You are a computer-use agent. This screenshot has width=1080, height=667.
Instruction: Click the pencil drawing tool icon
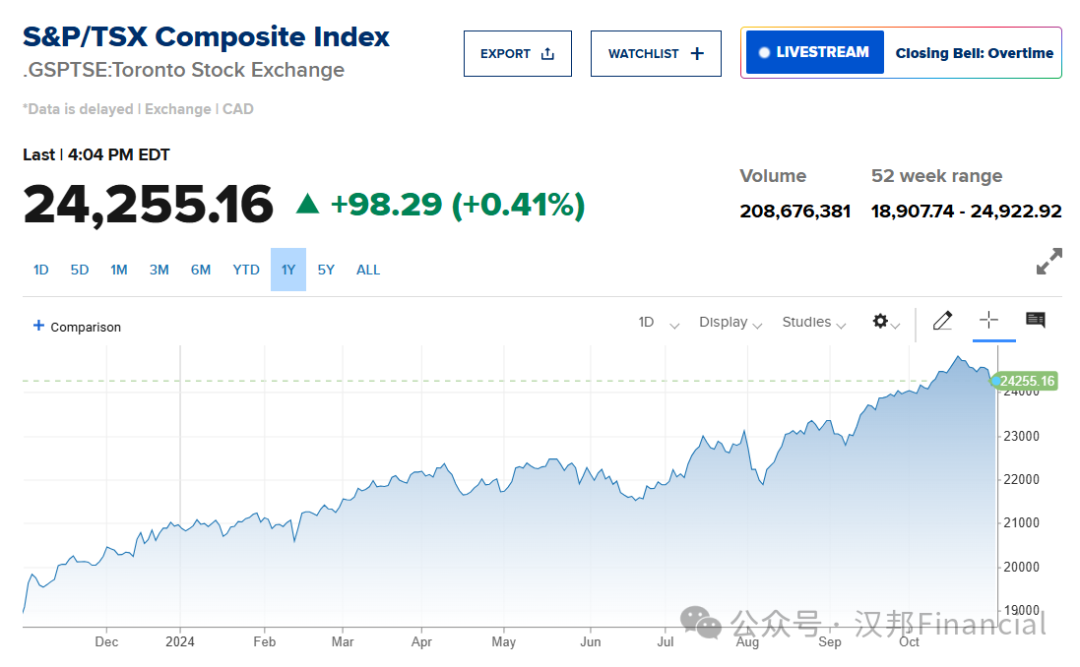click(942, 321)
